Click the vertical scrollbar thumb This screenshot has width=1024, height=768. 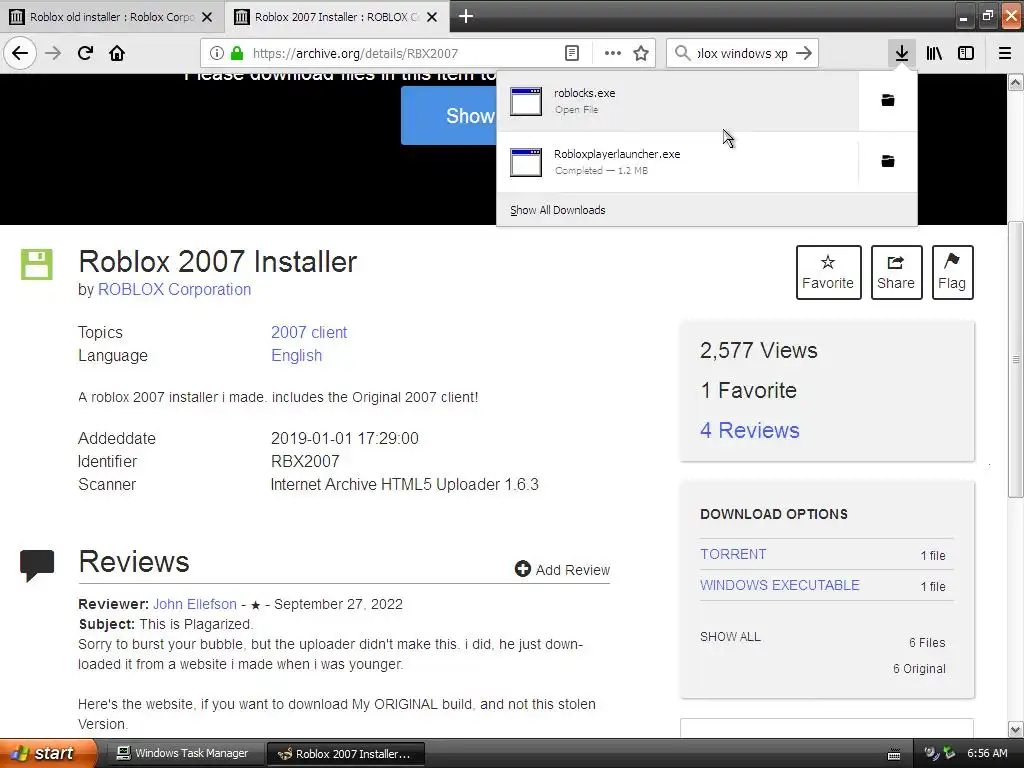click(1015, 360)
